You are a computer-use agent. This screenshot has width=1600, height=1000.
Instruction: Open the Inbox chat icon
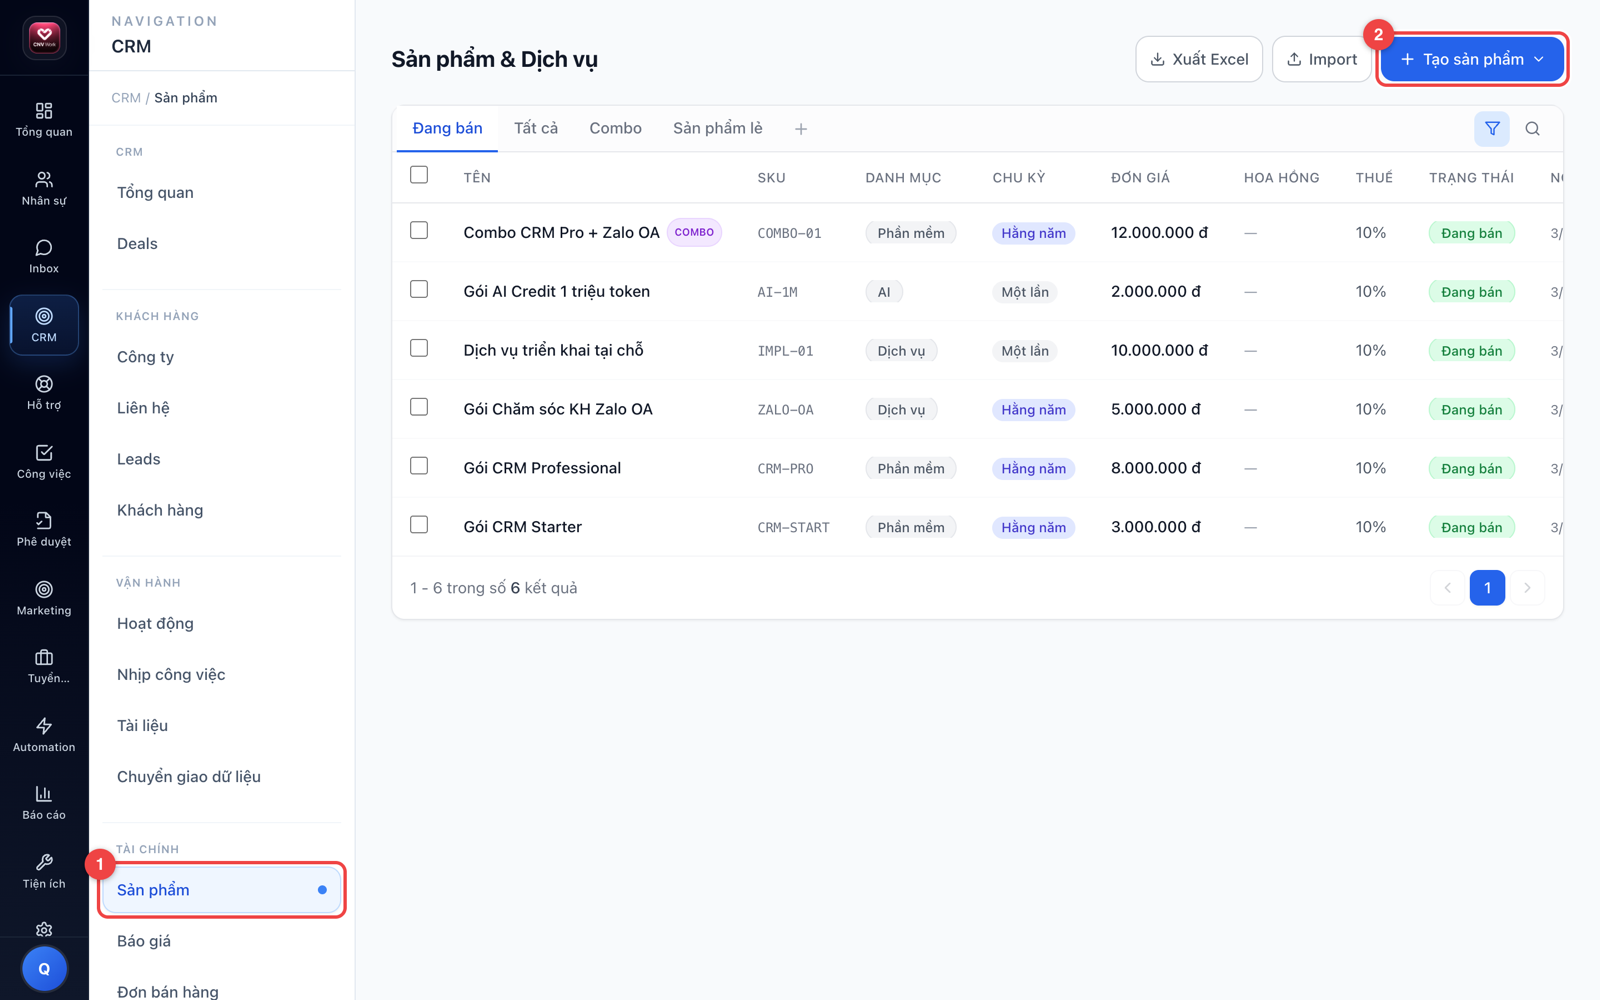click(x=44, y=256)
